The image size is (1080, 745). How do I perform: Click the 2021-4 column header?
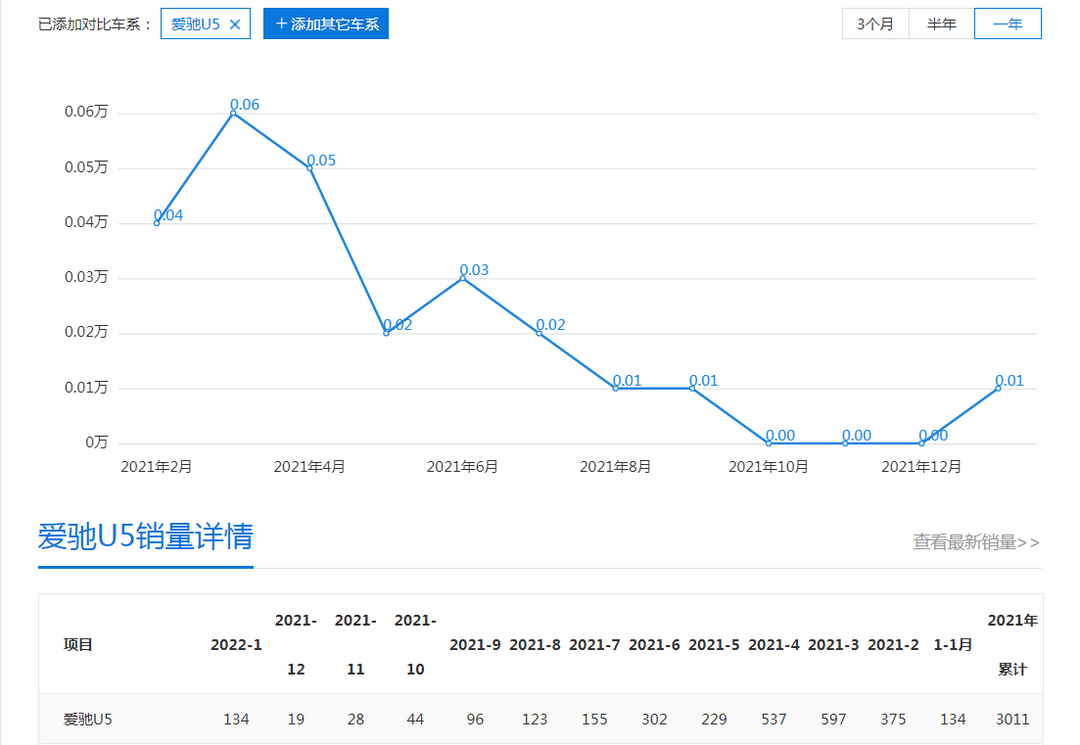click(x=773, y=644)
